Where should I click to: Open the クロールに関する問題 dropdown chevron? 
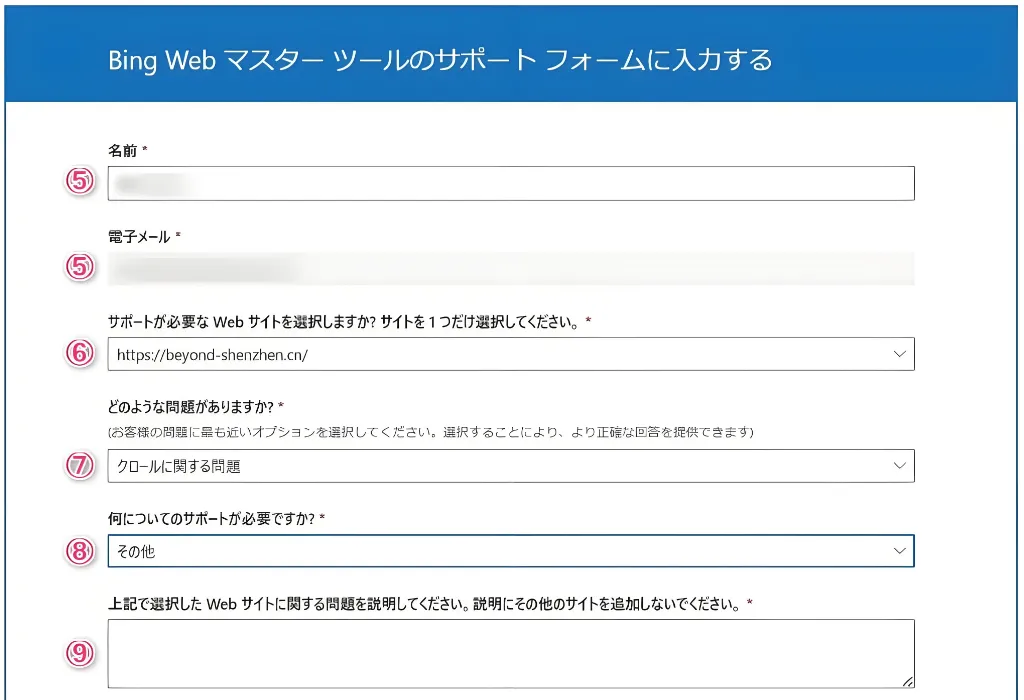coord(898,466)
